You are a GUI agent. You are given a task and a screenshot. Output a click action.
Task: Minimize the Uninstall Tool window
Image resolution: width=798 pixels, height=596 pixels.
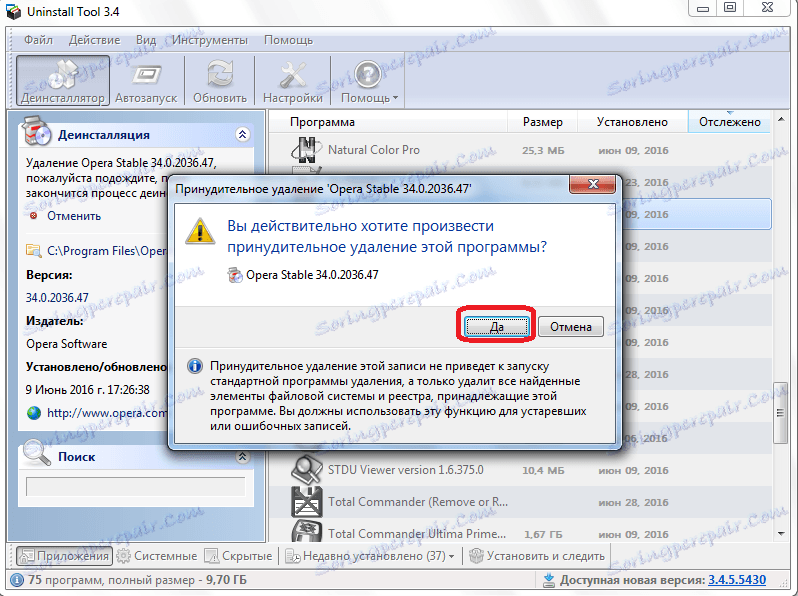click(x=703, y=8)
